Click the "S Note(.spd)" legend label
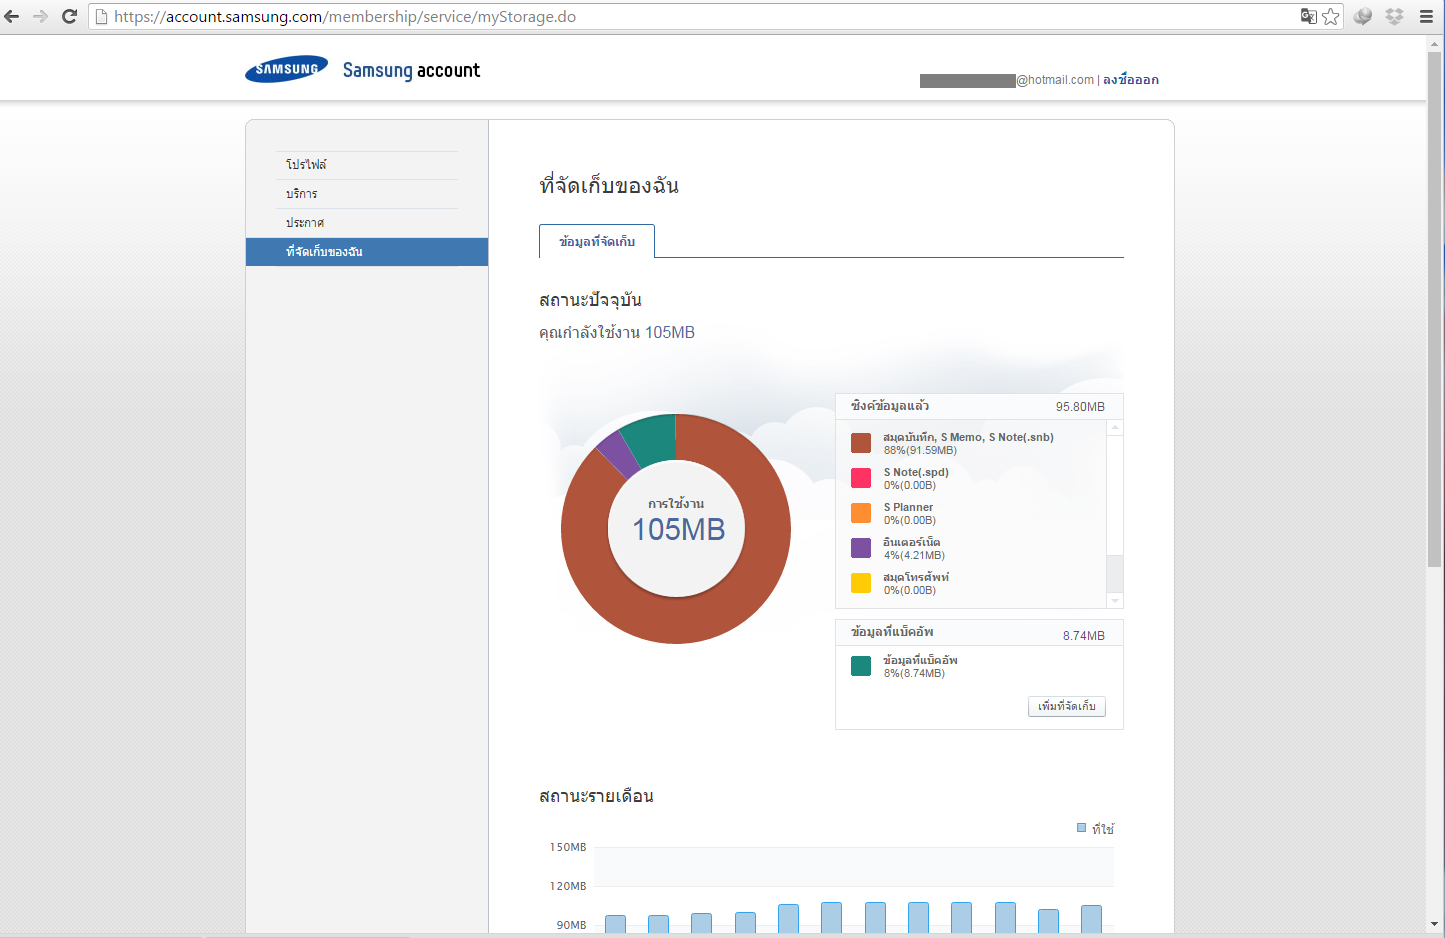This screenshot has width=1445, height=938. click(916, 472)
